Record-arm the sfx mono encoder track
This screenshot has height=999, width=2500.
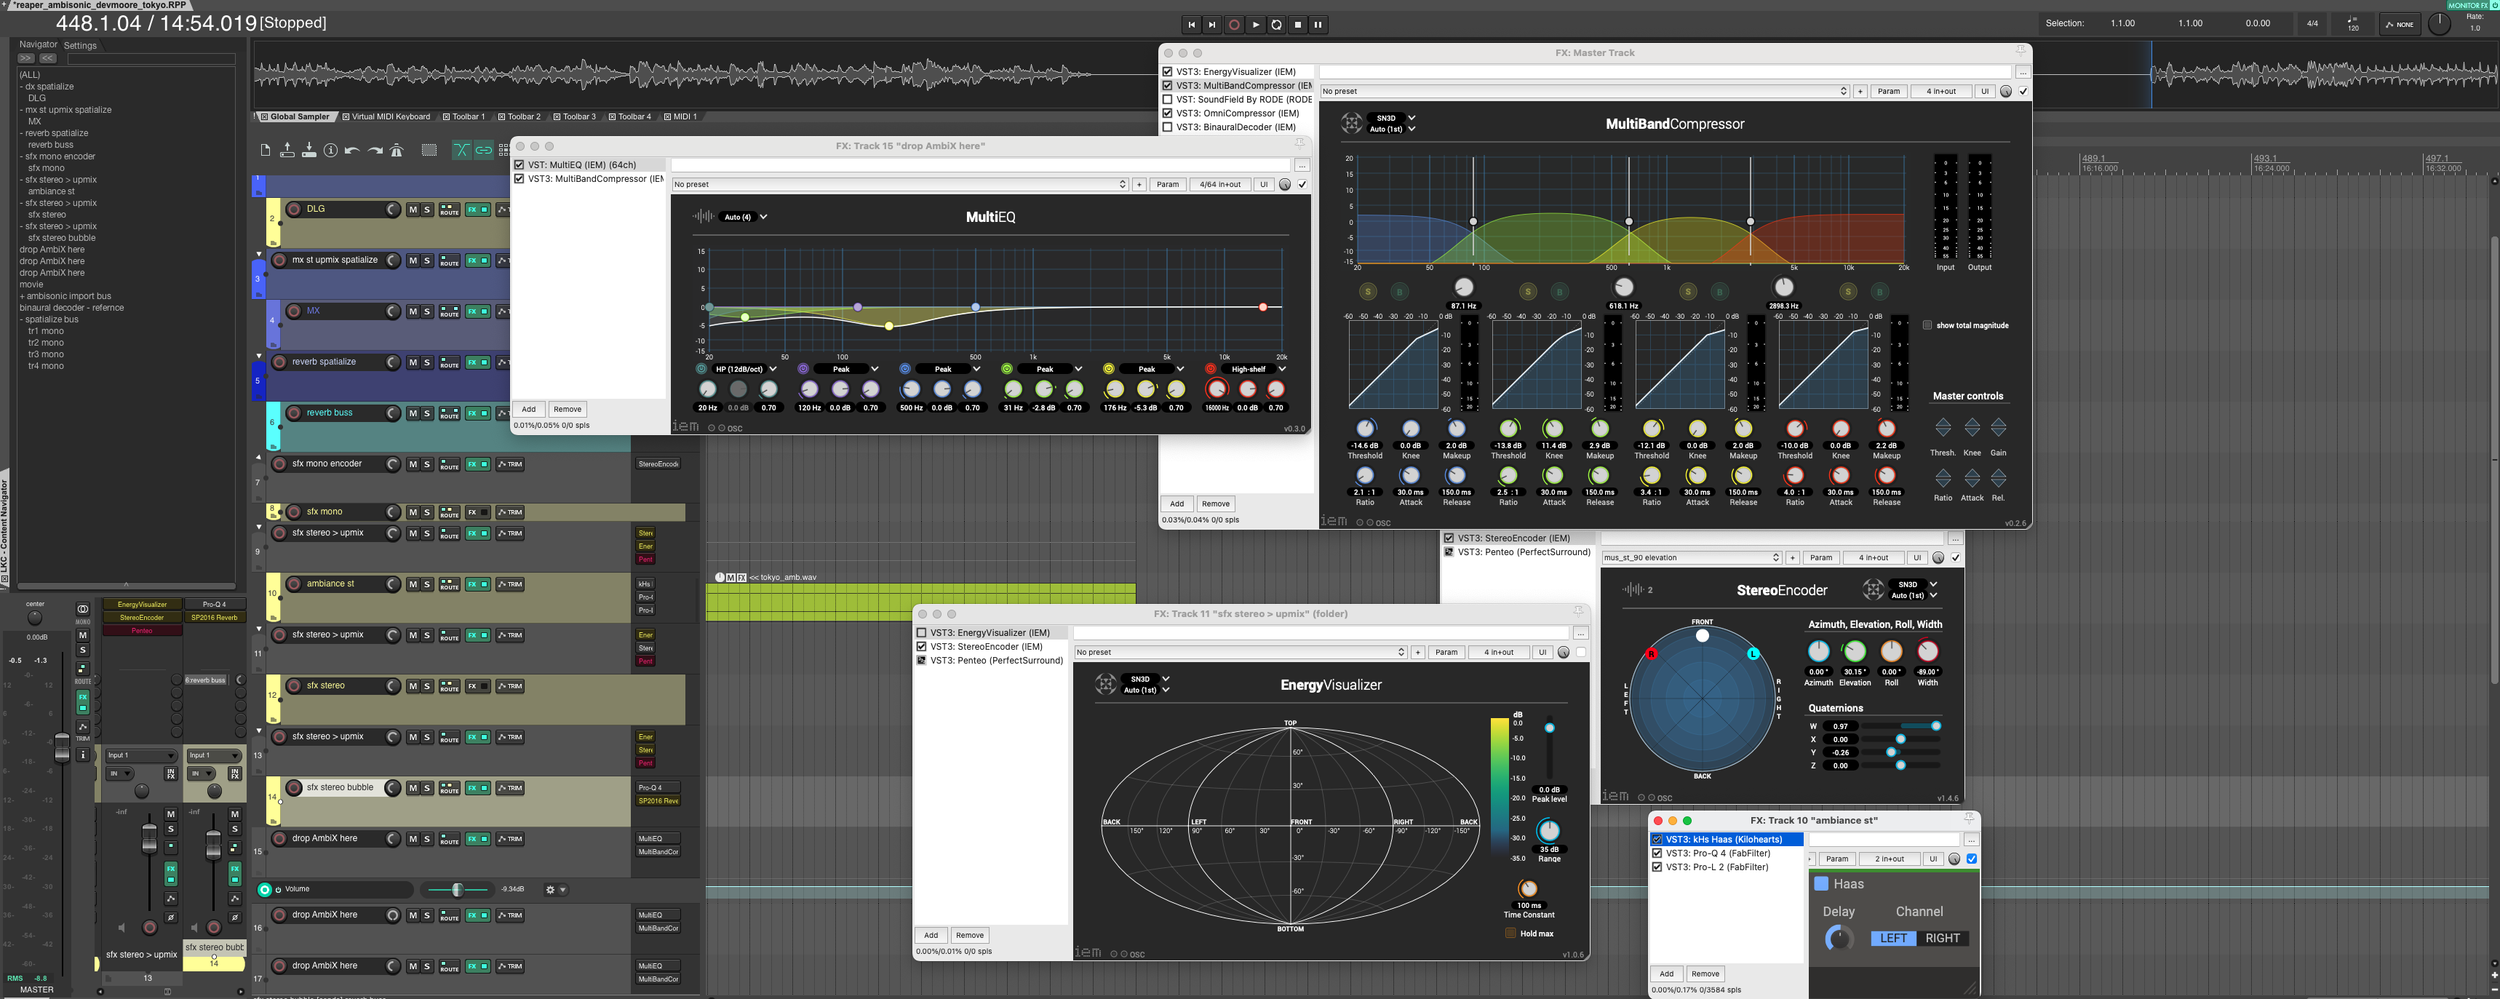[280, 464]
